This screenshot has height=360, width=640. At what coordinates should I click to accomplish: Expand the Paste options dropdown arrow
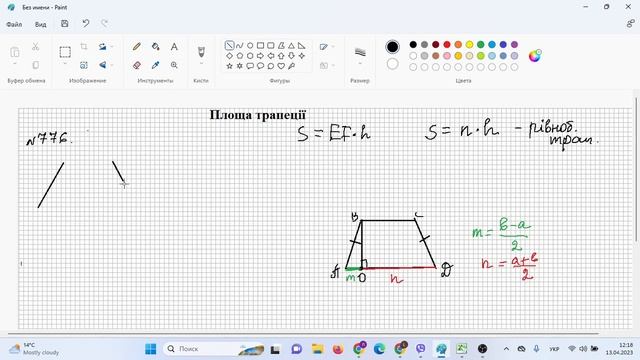[x=15, y=64]
